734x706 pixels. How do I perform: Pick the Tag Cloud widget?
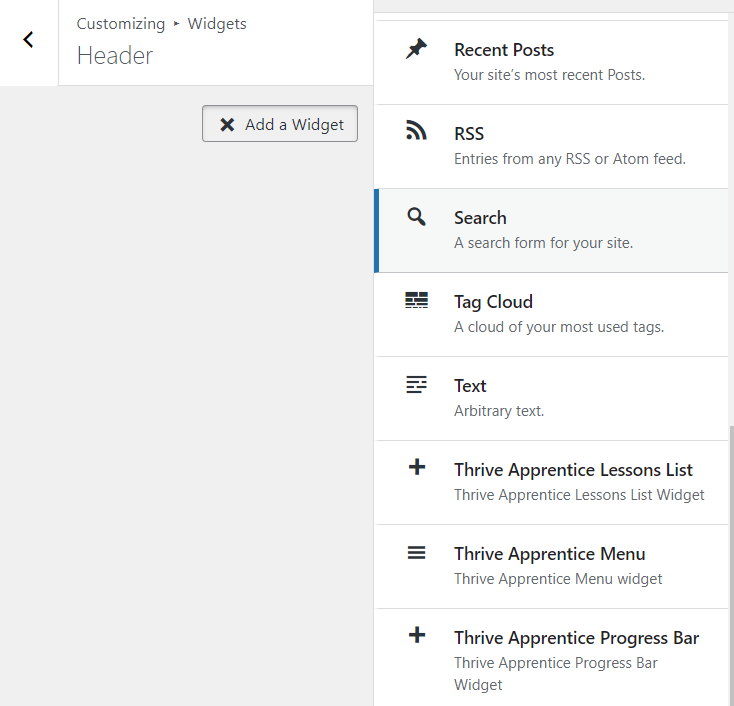coord(493,302)
